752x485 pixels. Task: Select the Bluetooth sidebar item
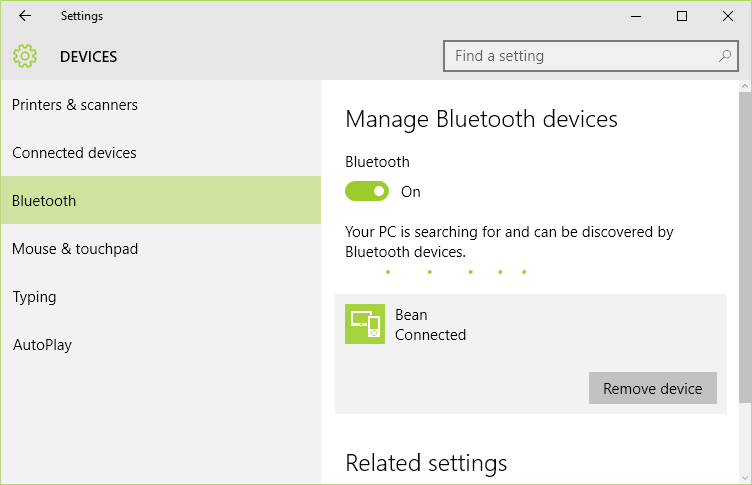pyautogui.click(x=44, y=201)
